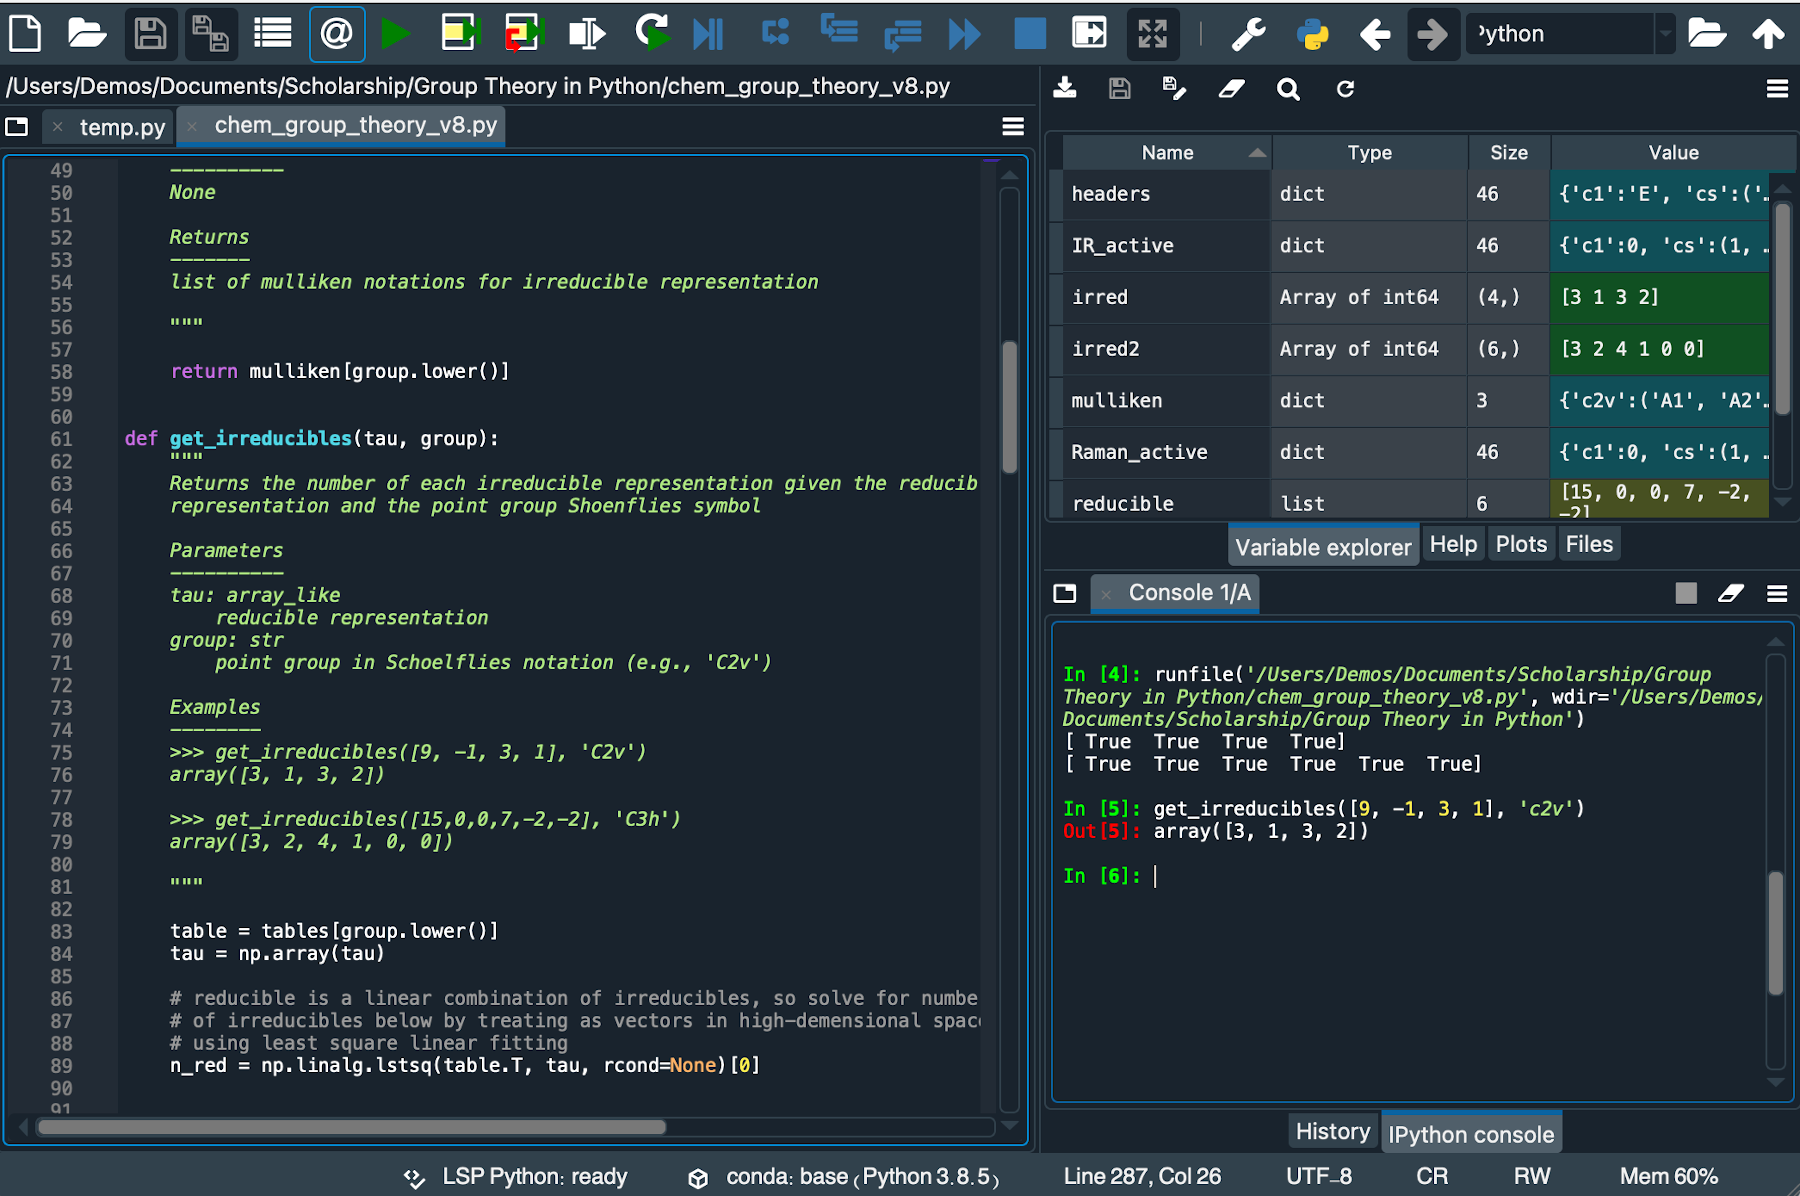Select the Run current cell tool
Screen dimensions: 1800x1196
click(460, 33)
